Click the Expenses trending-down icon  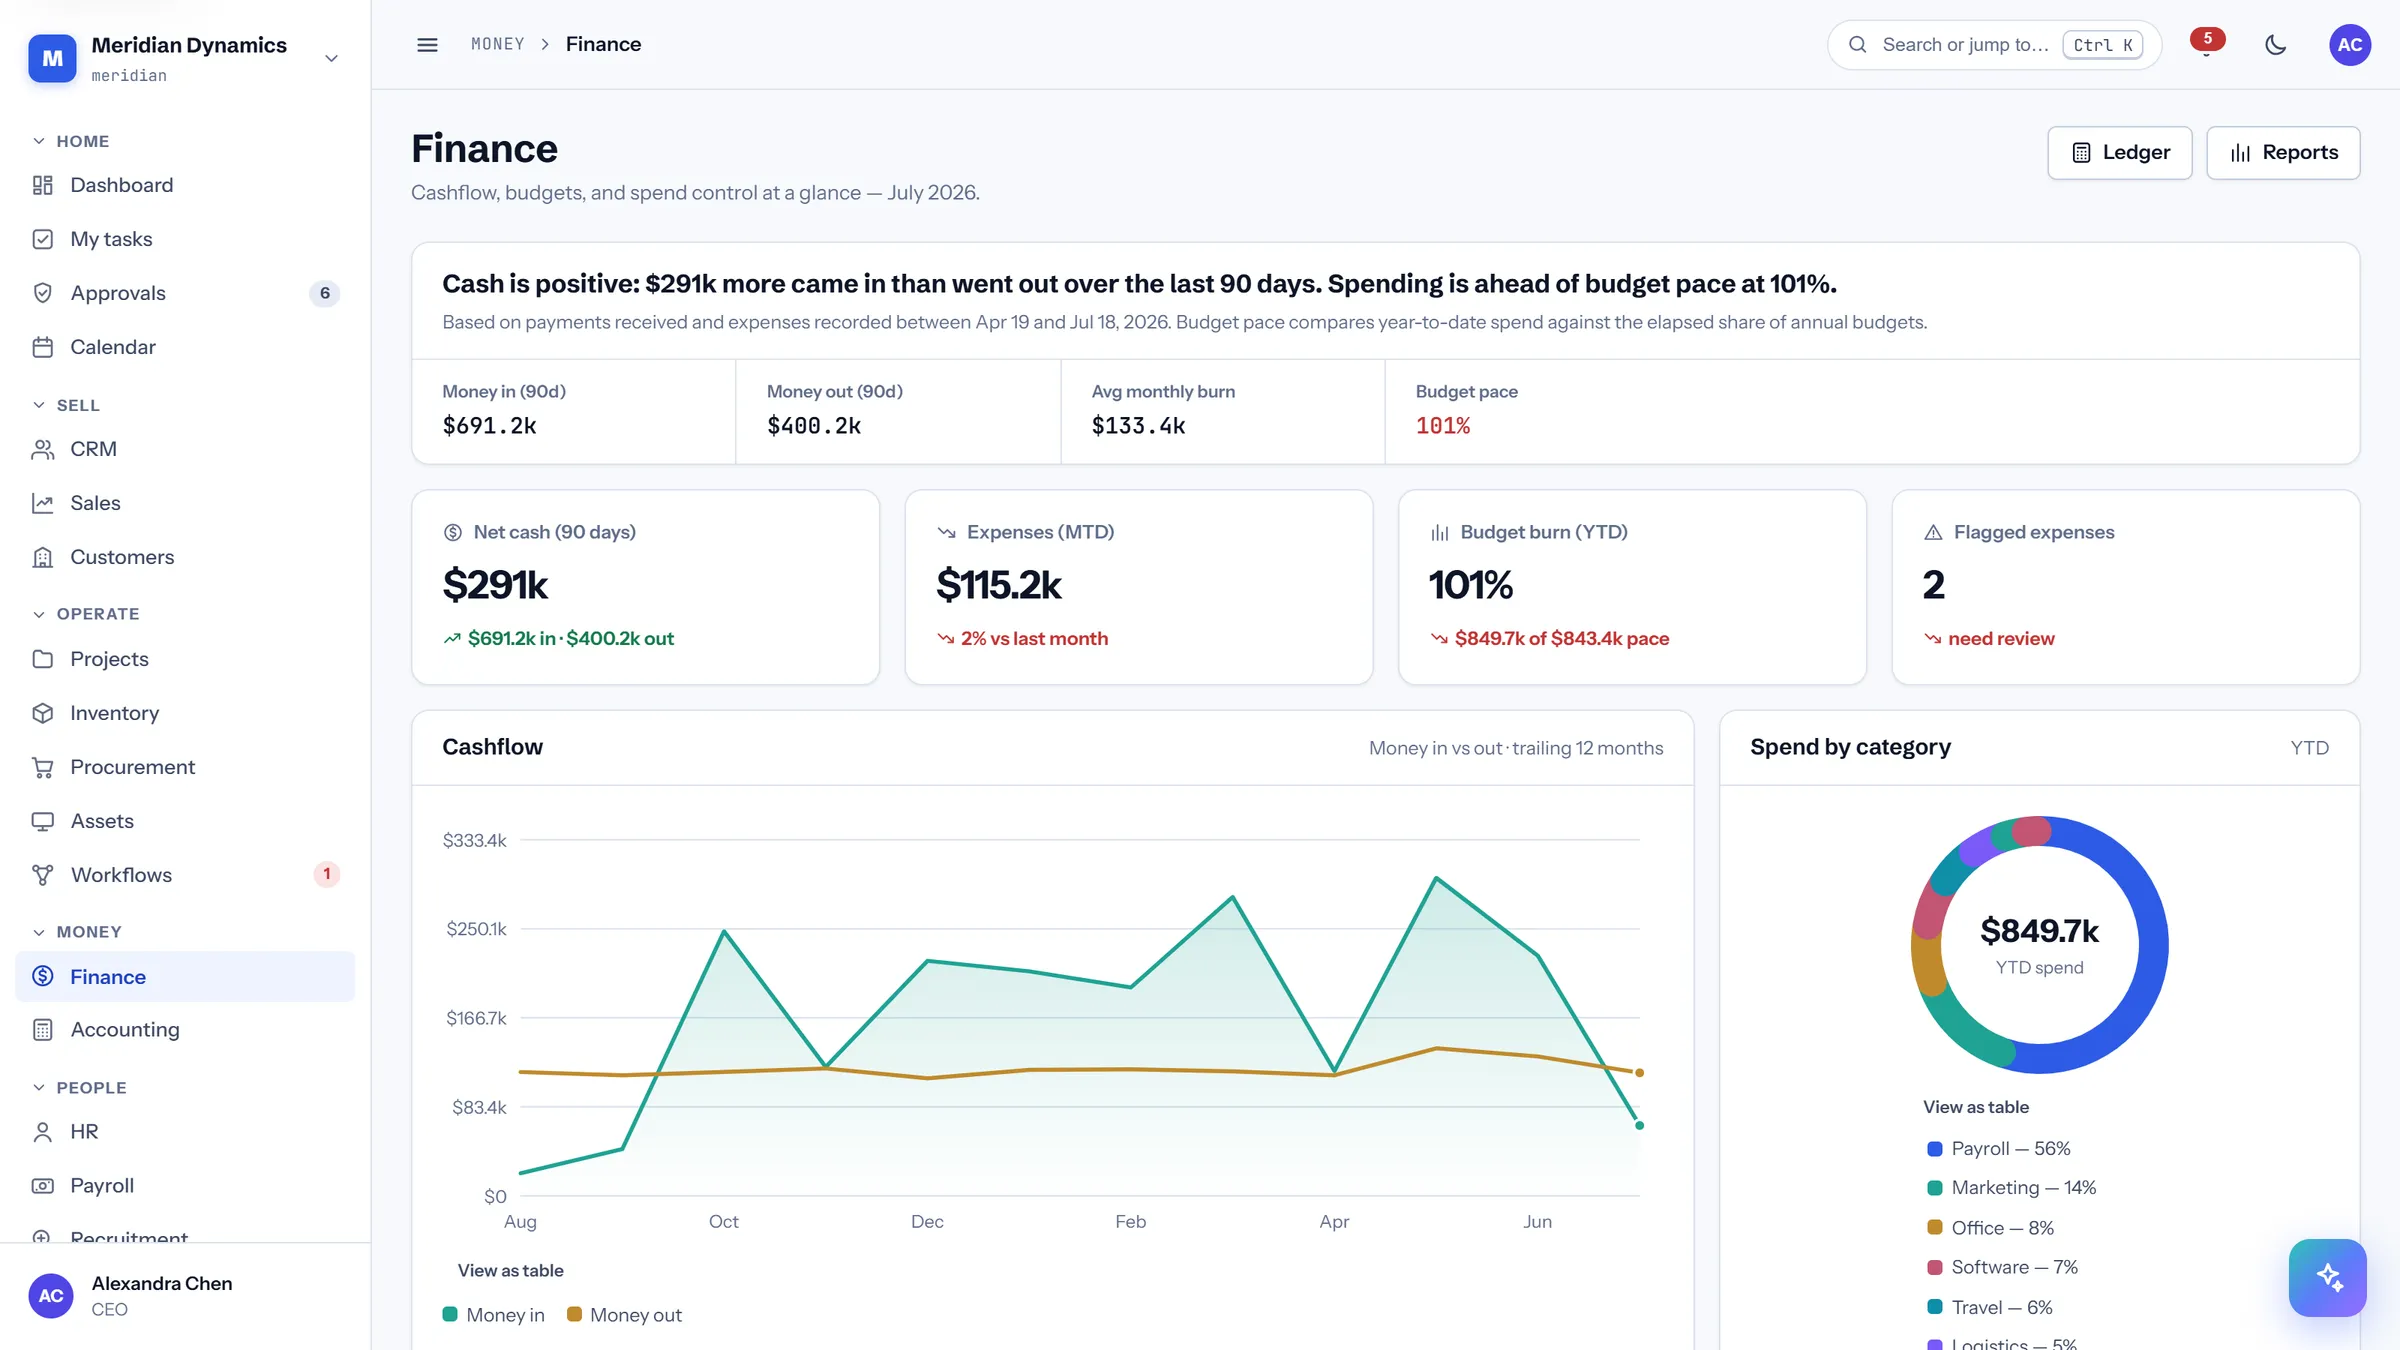946,533
